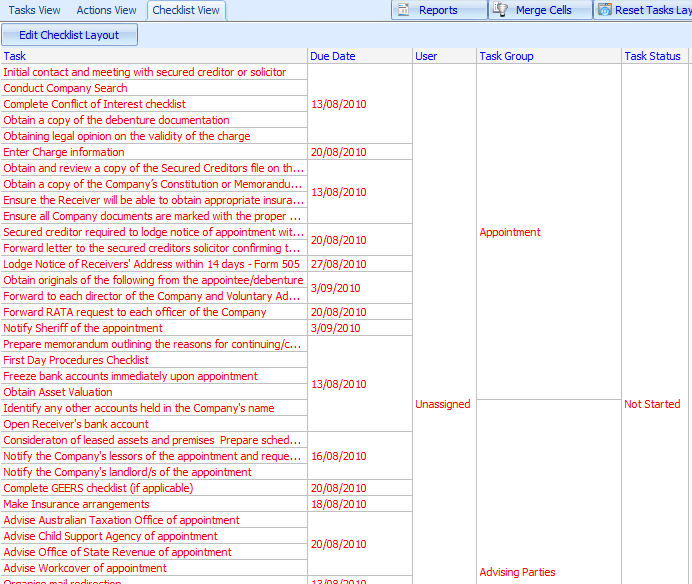Select the Conduct Company Search task

tap(65, 88)
